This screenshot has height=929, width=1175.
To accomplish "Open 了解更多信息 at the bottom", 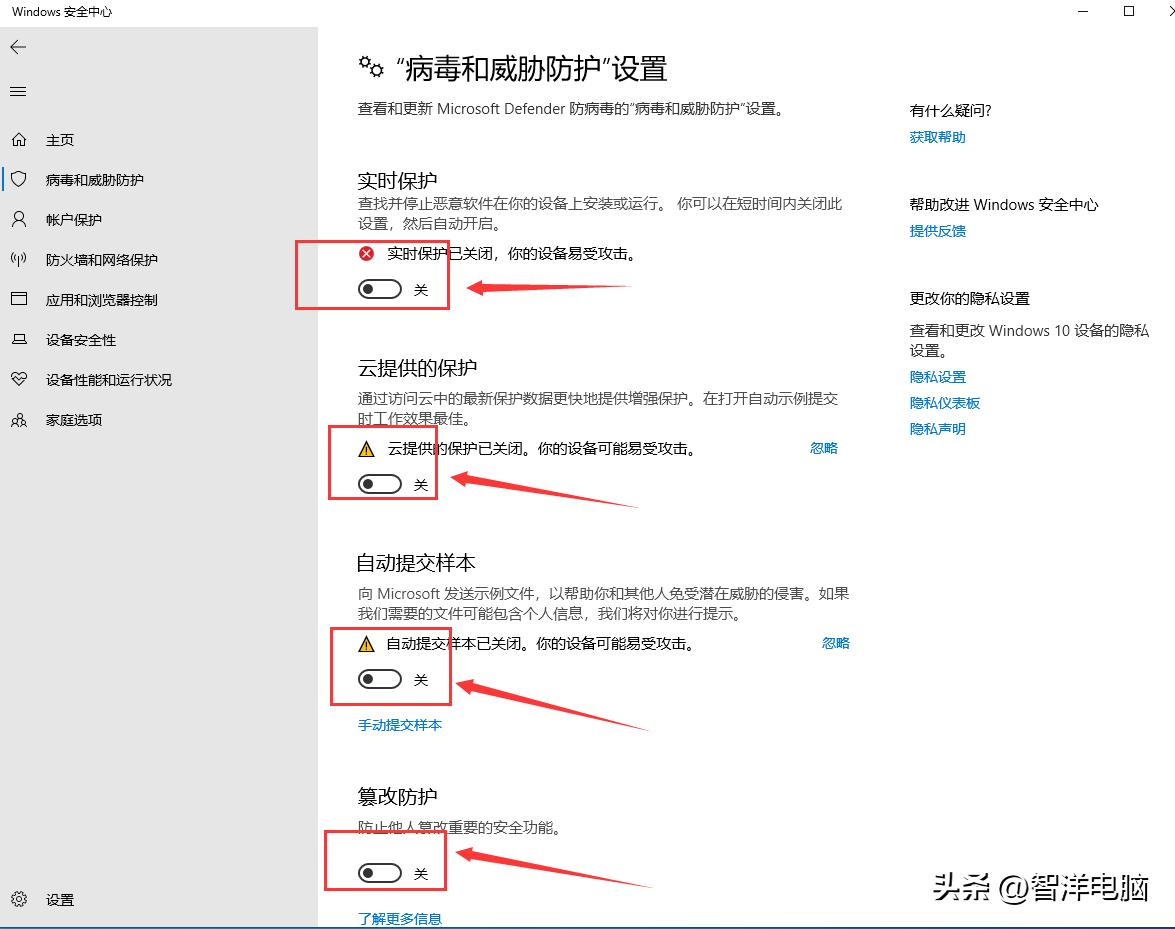I will (398, 918).
